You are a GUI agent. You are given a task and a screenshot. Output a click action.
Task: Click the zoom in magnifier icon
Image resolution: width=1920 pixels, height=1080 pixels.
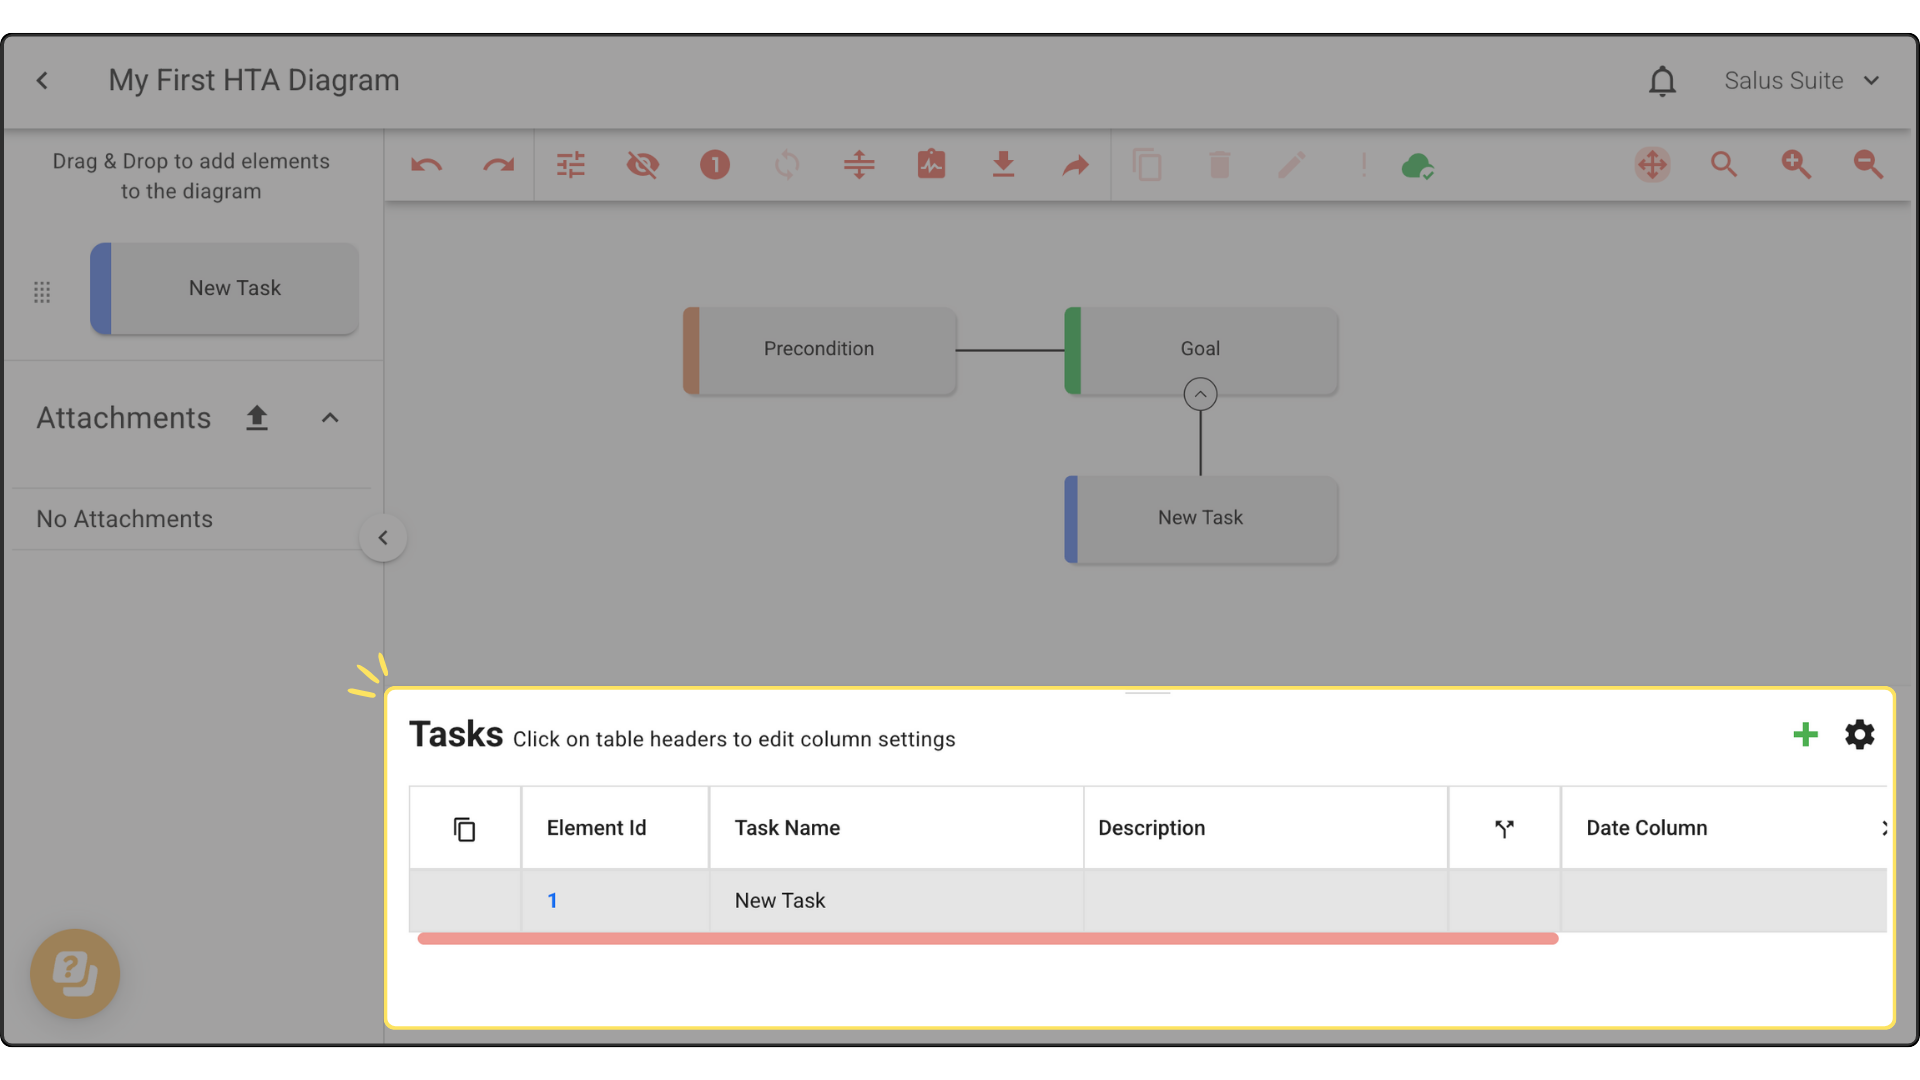[x=1796, y=165]
